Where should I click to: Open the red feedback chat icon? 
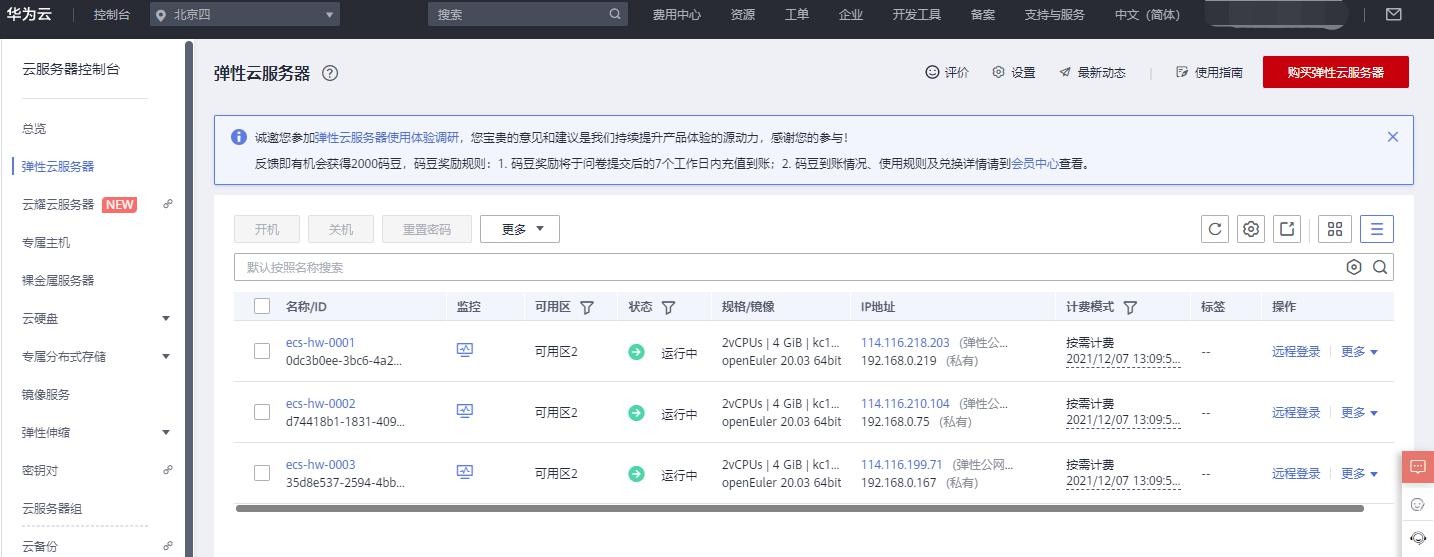(x=1417, y=467)
